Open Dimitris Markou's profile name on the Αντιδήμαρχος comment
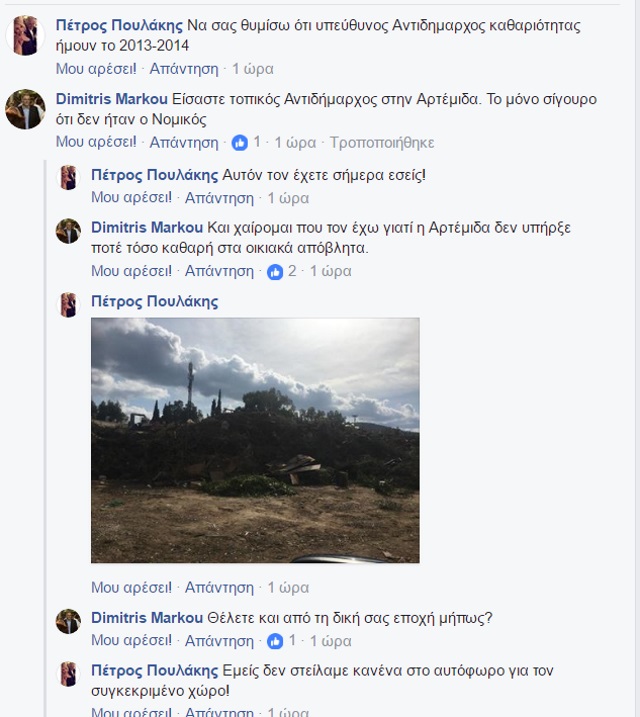Viewport: 640px width, 717px height. pos(111,99)
